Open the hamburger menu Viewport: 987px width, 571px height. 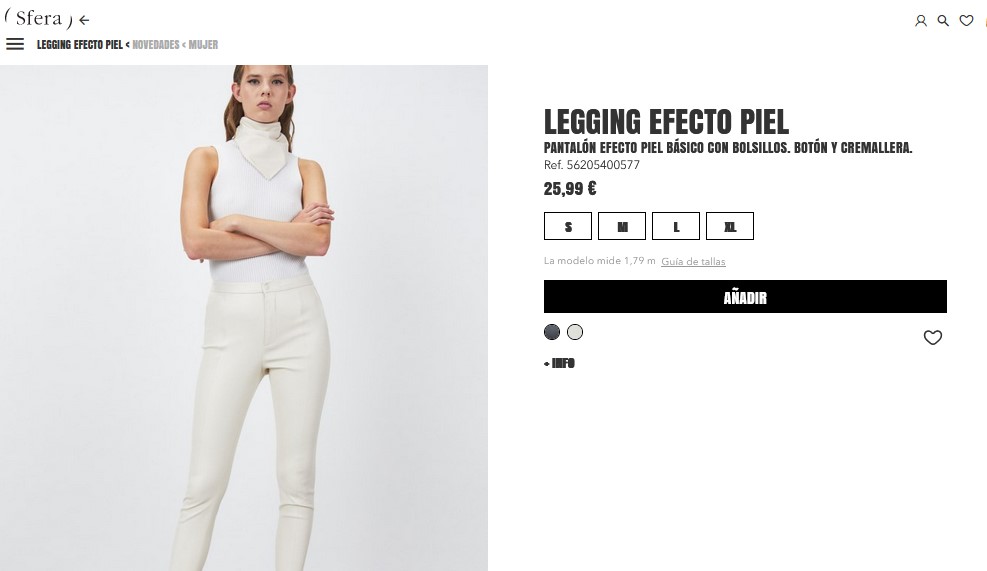click(15, 44)
